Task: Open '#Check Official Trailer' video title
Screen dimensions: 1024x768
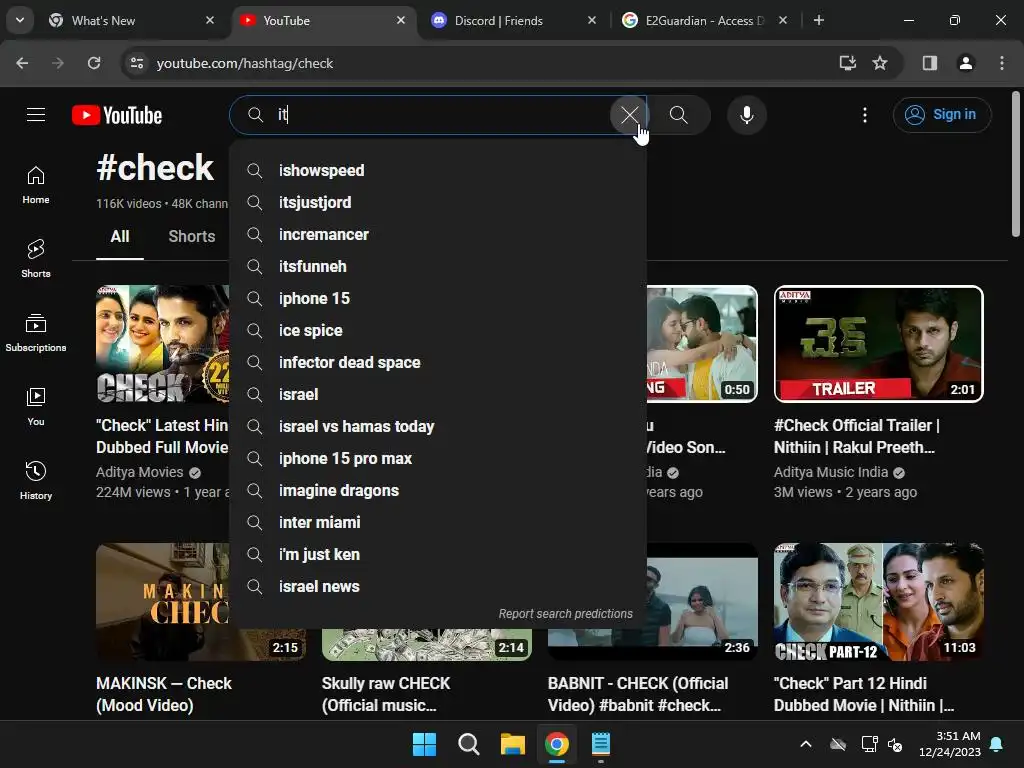Action: pos(857,436)
